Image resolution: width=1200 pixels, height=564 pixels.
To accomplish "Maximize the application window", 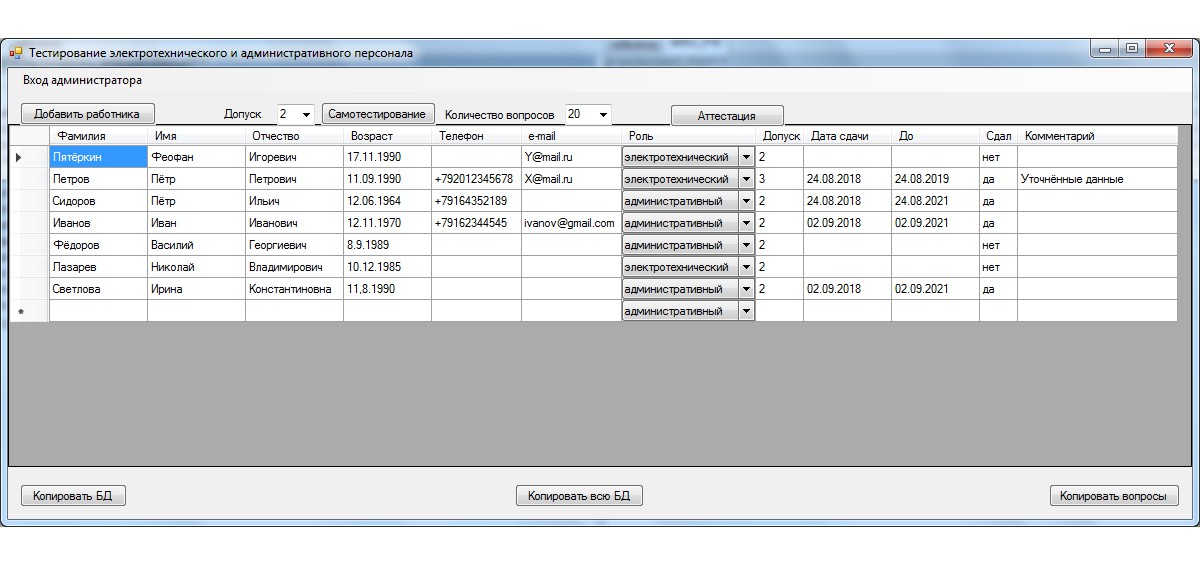I will click(x=1131, y=48).
